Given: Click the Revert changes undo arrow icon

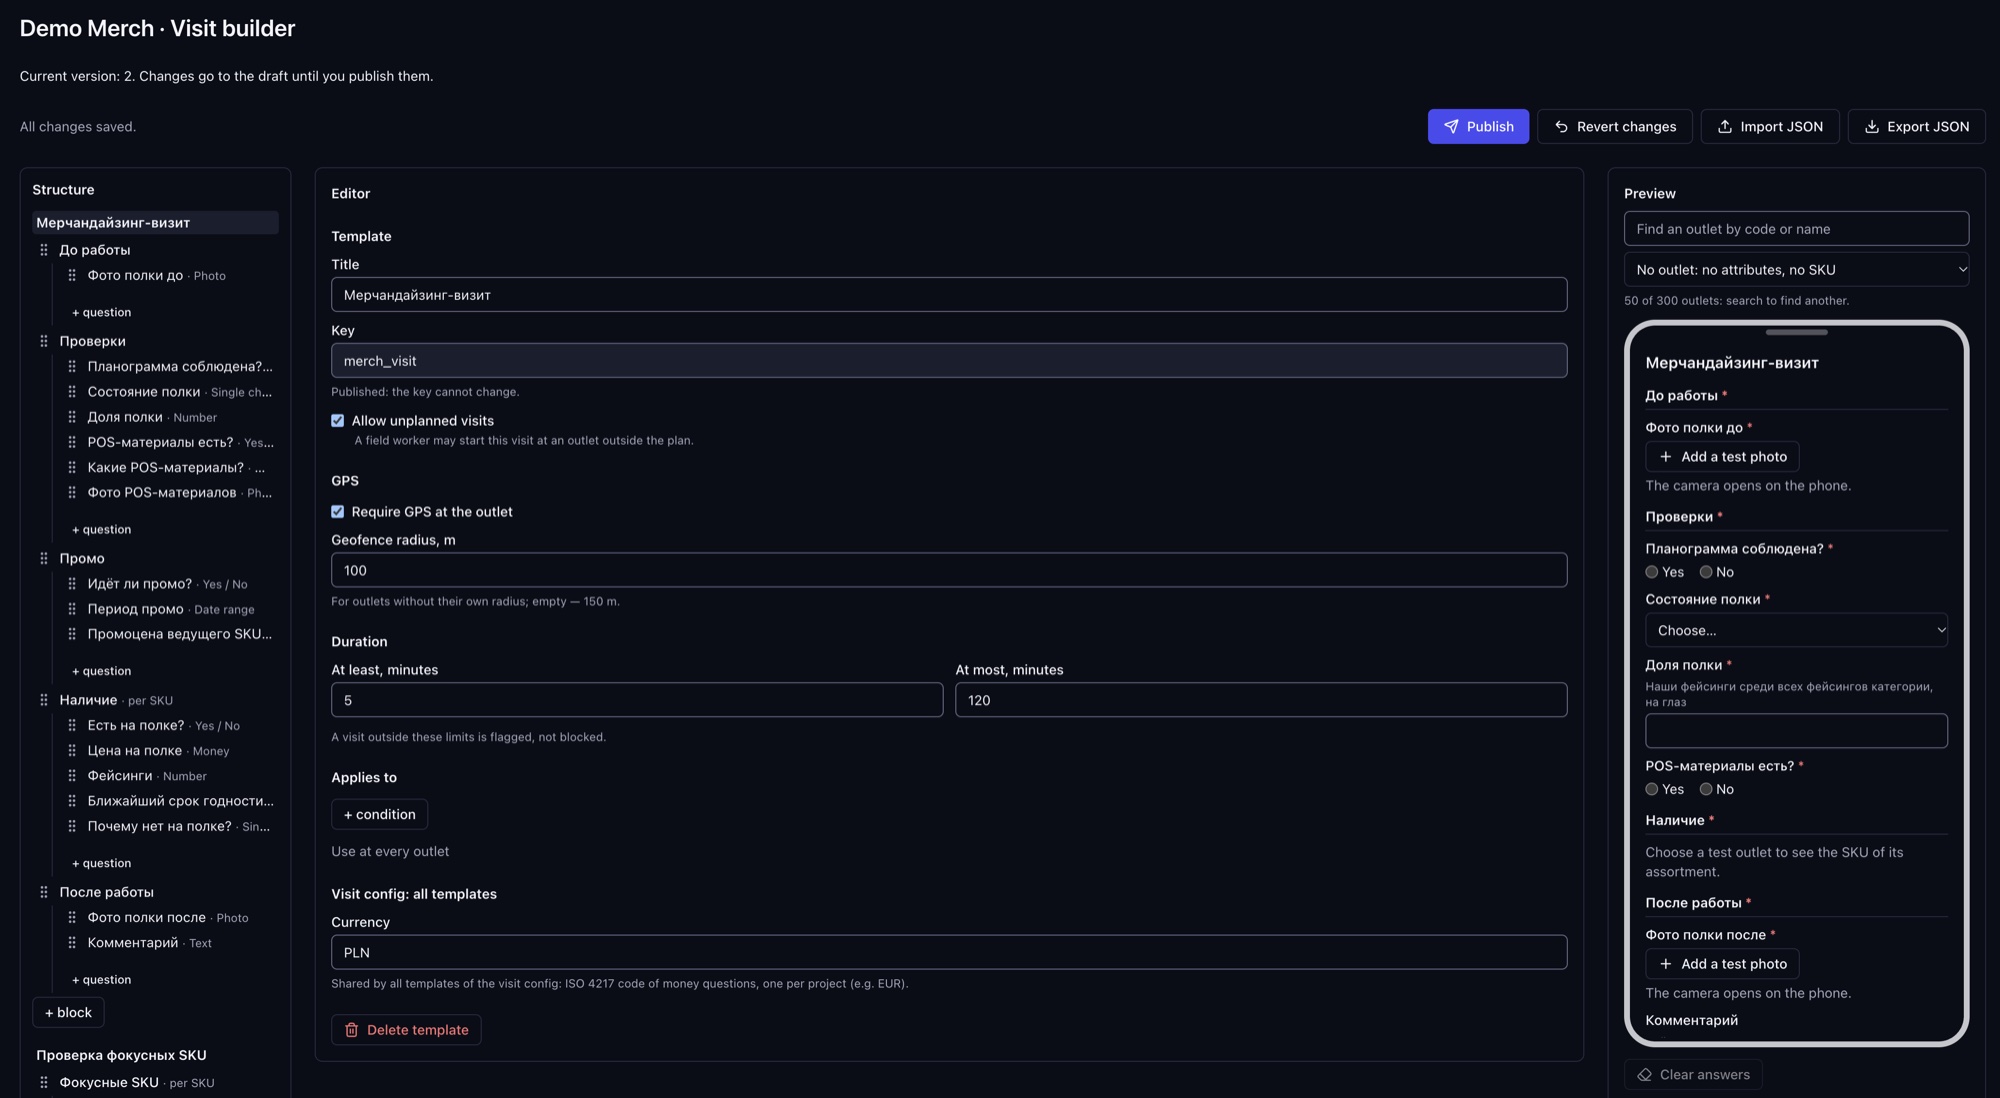Looking at the screenshot, I should point(1561,127).
